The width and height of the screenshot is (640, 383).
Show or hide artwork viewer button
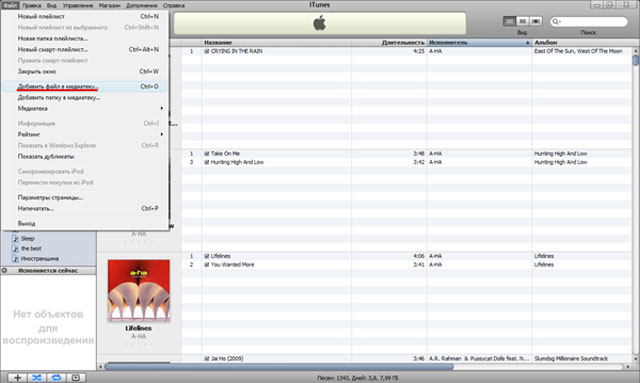pos(76,377)
